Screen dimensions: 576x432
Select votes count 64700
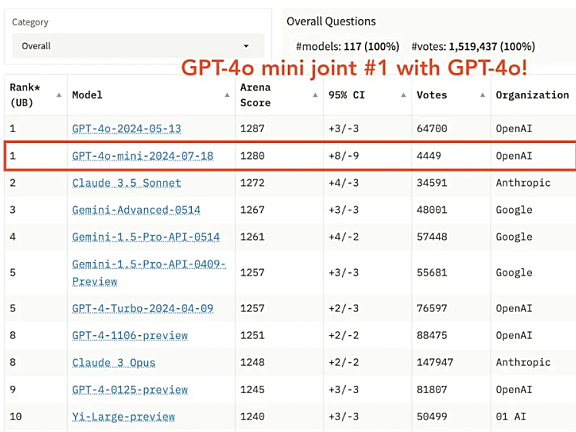(x=432, y=129)
